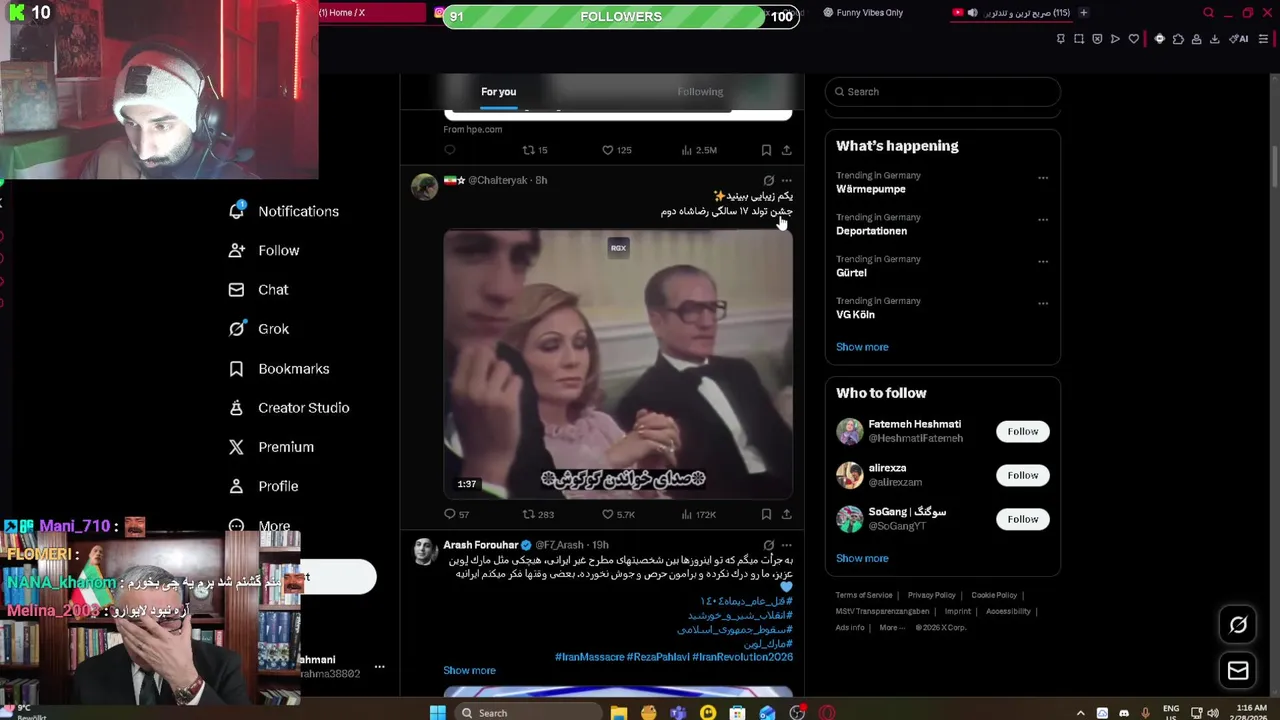Switch to Home / X browser tab
The image size is (1280, 720).
(x=371, y=13)
